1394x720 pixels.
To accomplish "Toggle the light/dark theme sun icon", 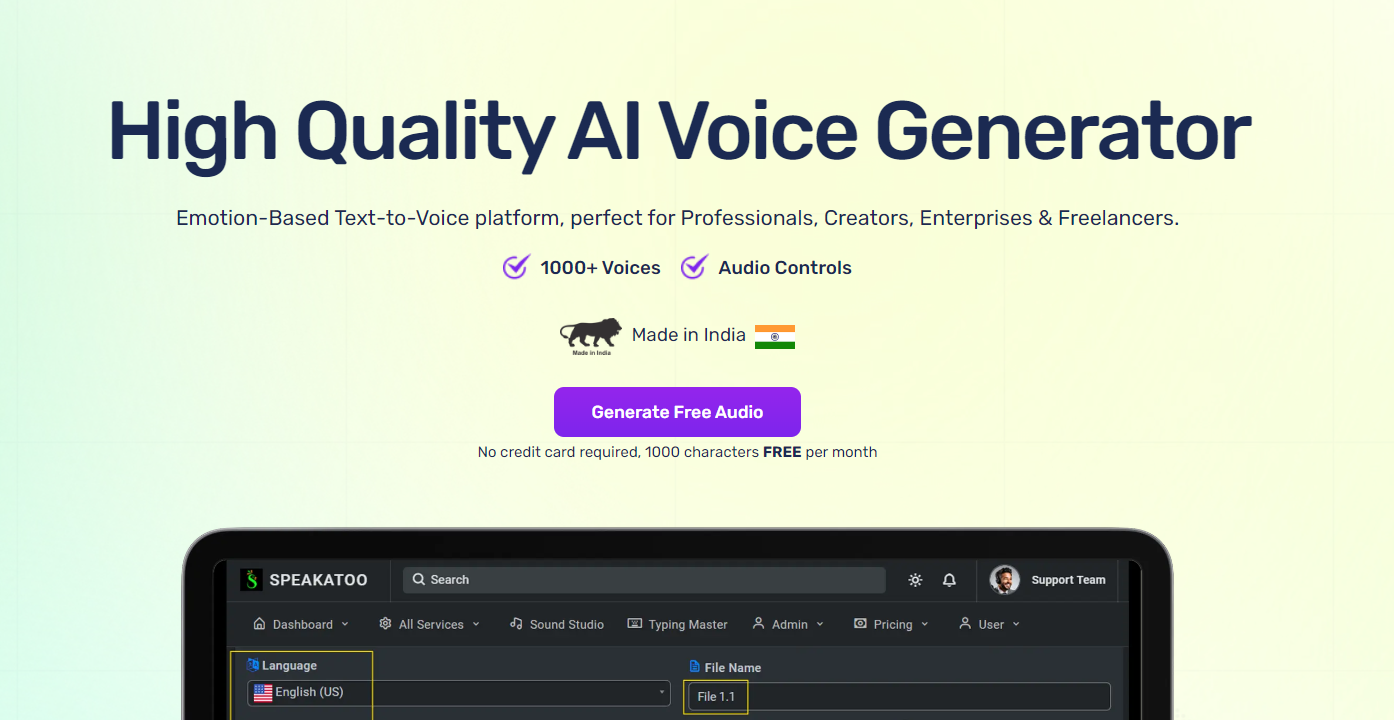I will pos(915,580).
